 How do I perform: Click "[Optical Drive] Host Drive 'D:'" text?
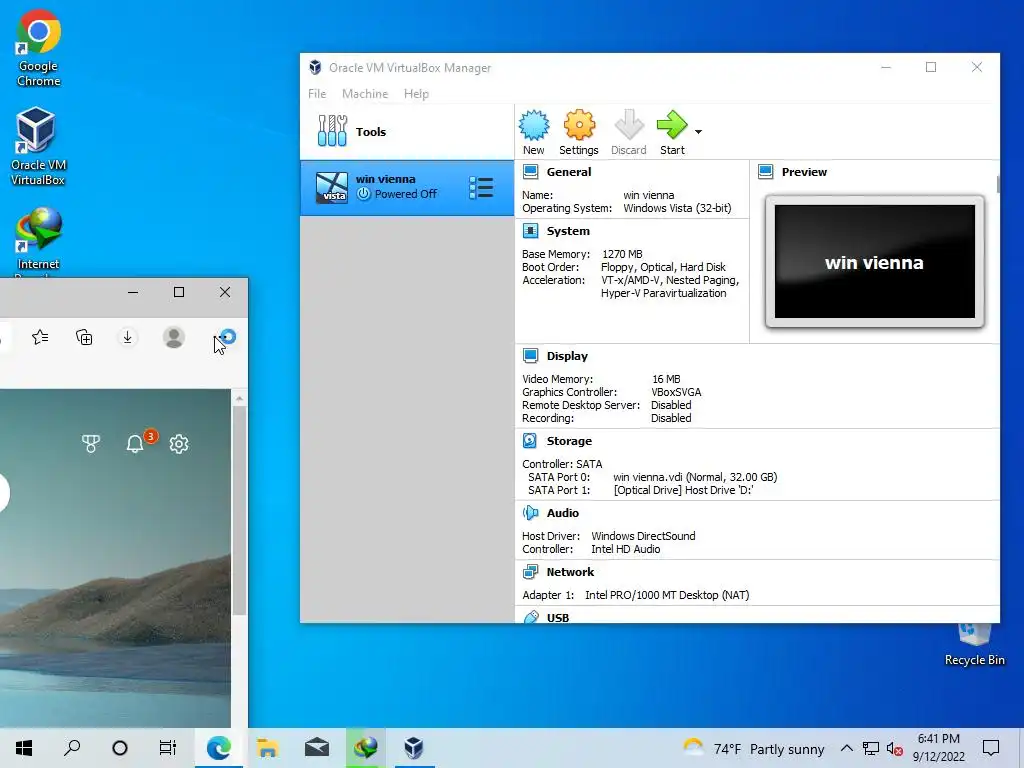[x=683, y=490]
